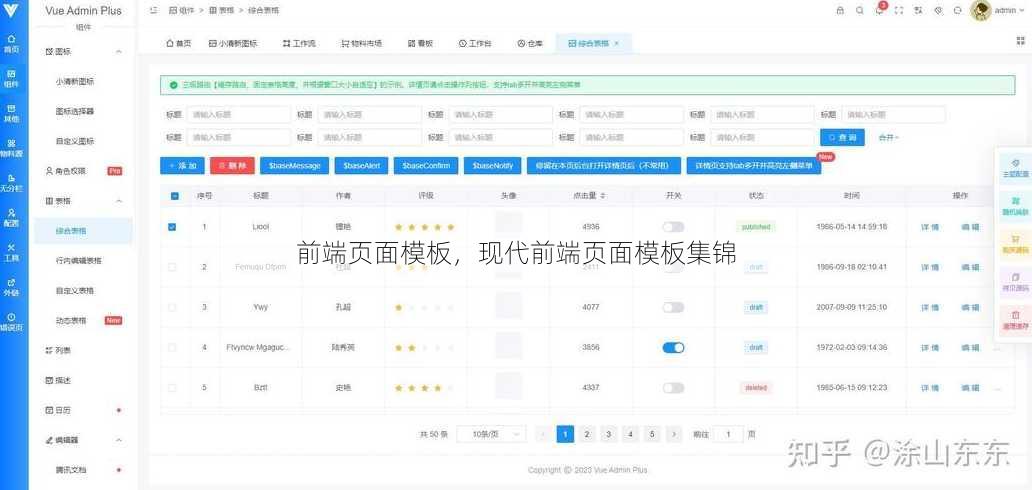Turn on the switch in row 3

[x=673, y=308]
